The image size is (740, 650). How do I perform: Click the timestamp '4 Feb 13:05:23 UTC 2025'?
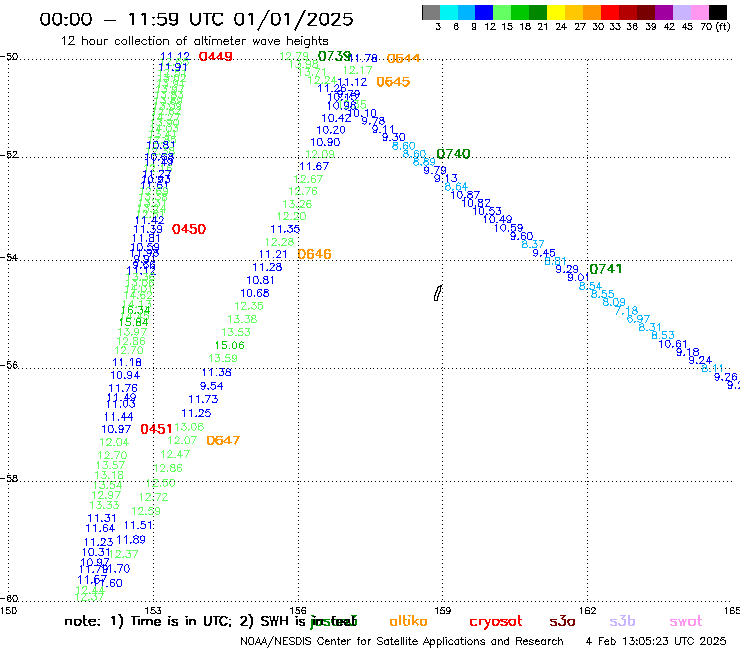tap(656, 642)
